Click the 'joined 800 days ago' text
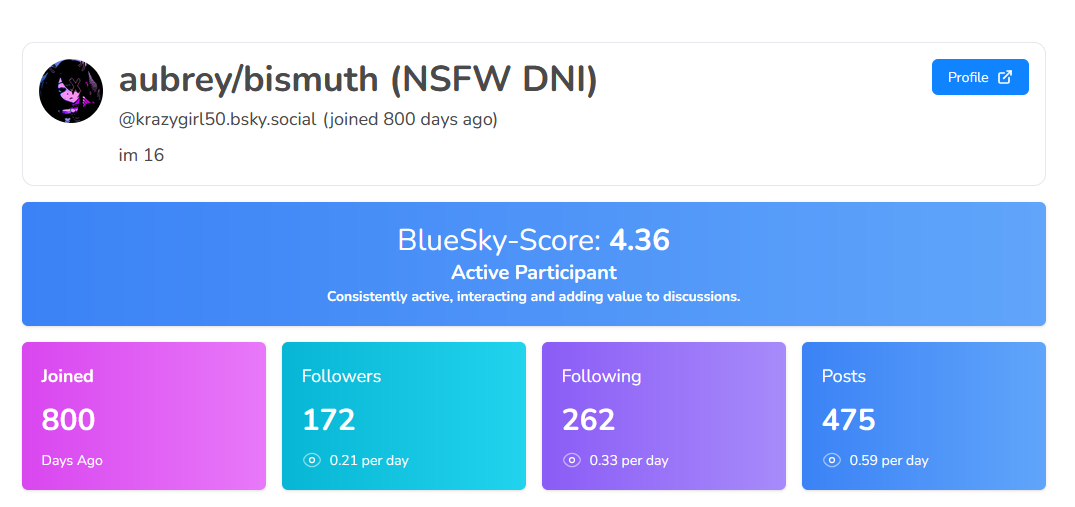 pyautogui.click(x=410, y=120)
